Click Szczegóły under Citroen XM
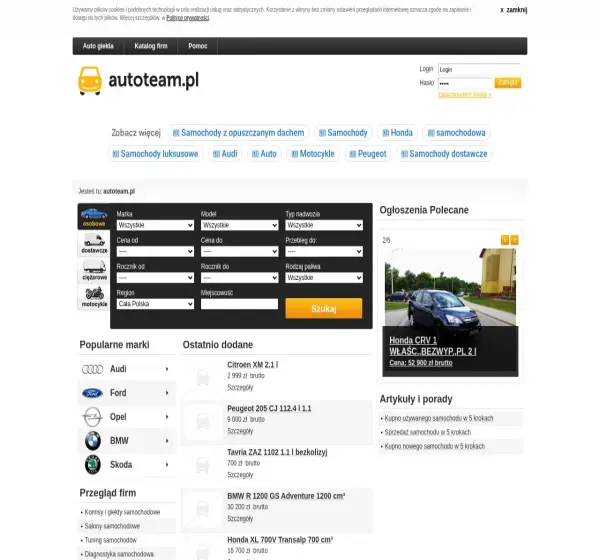This screenshot has height=560, width=600. click(x=240, y=387)
